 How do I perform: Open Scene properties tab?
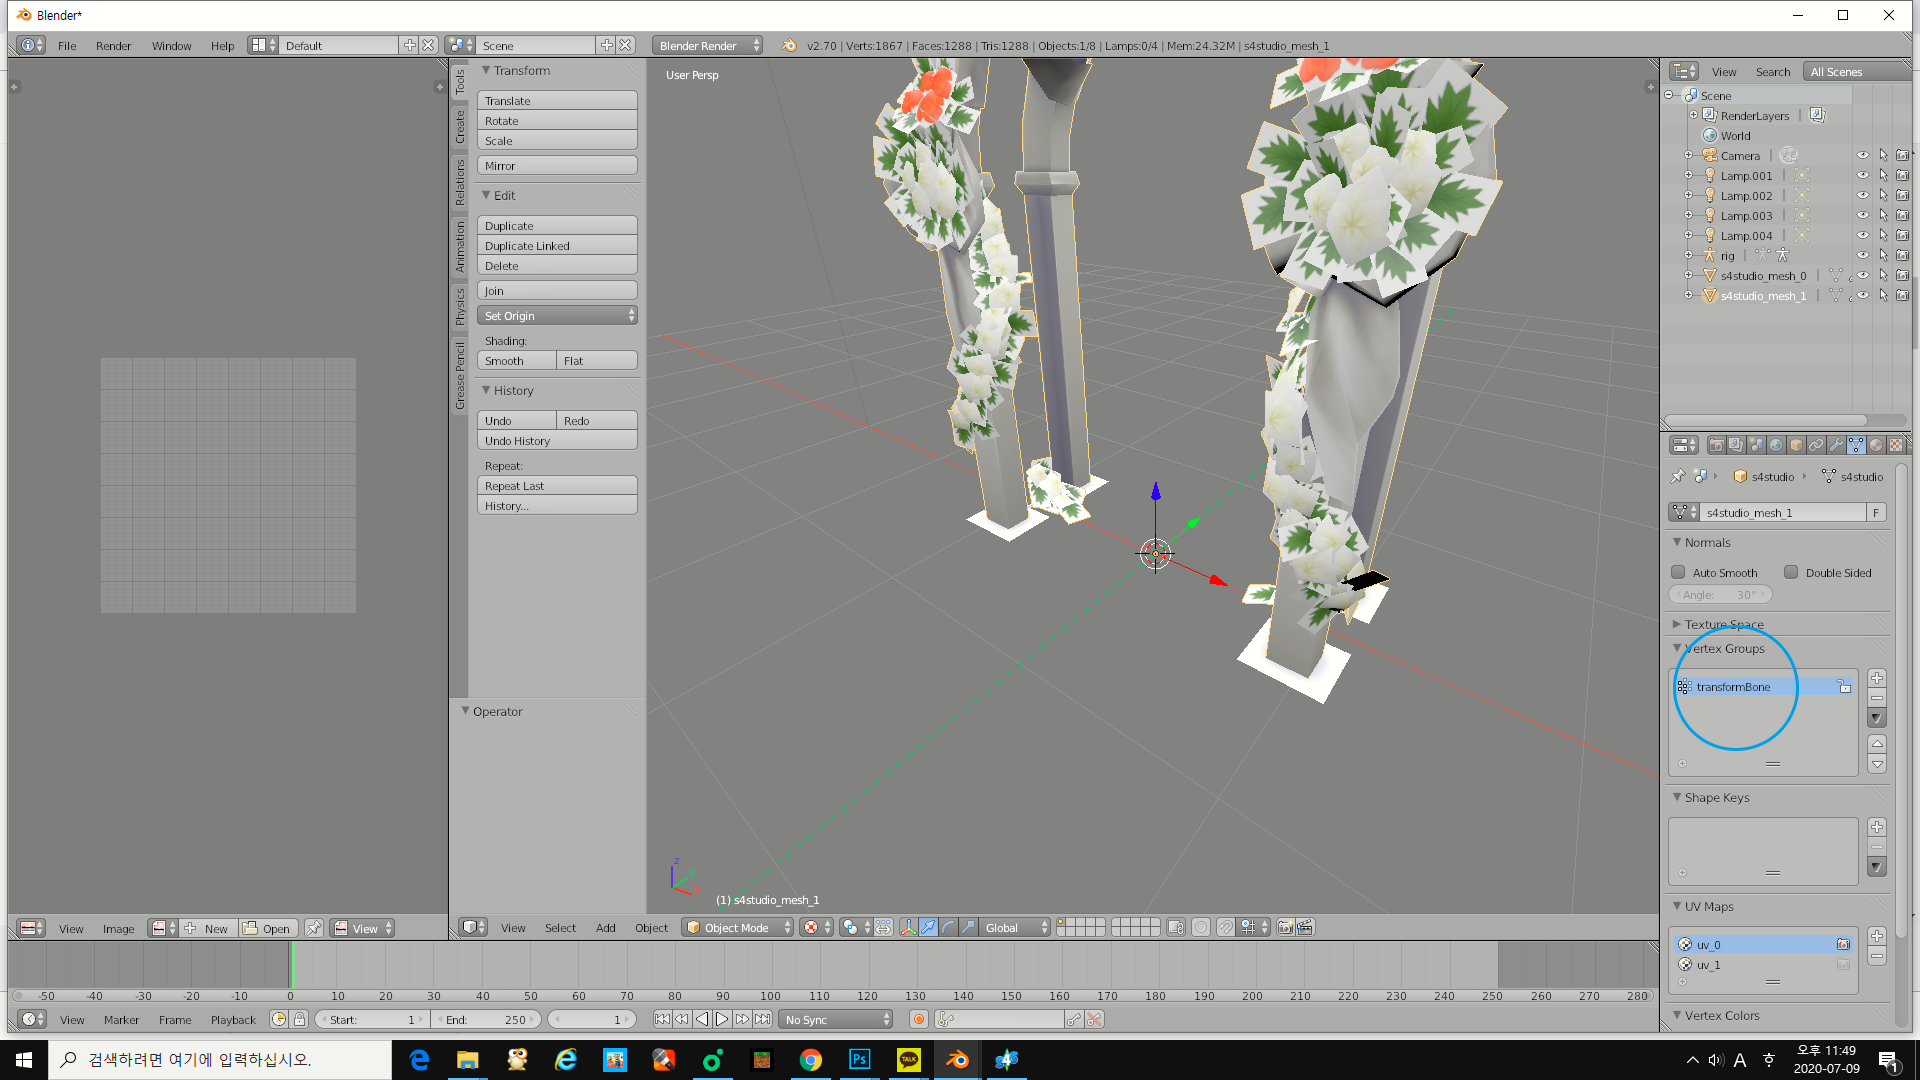pyautogui.click(x=1756, y=445)
